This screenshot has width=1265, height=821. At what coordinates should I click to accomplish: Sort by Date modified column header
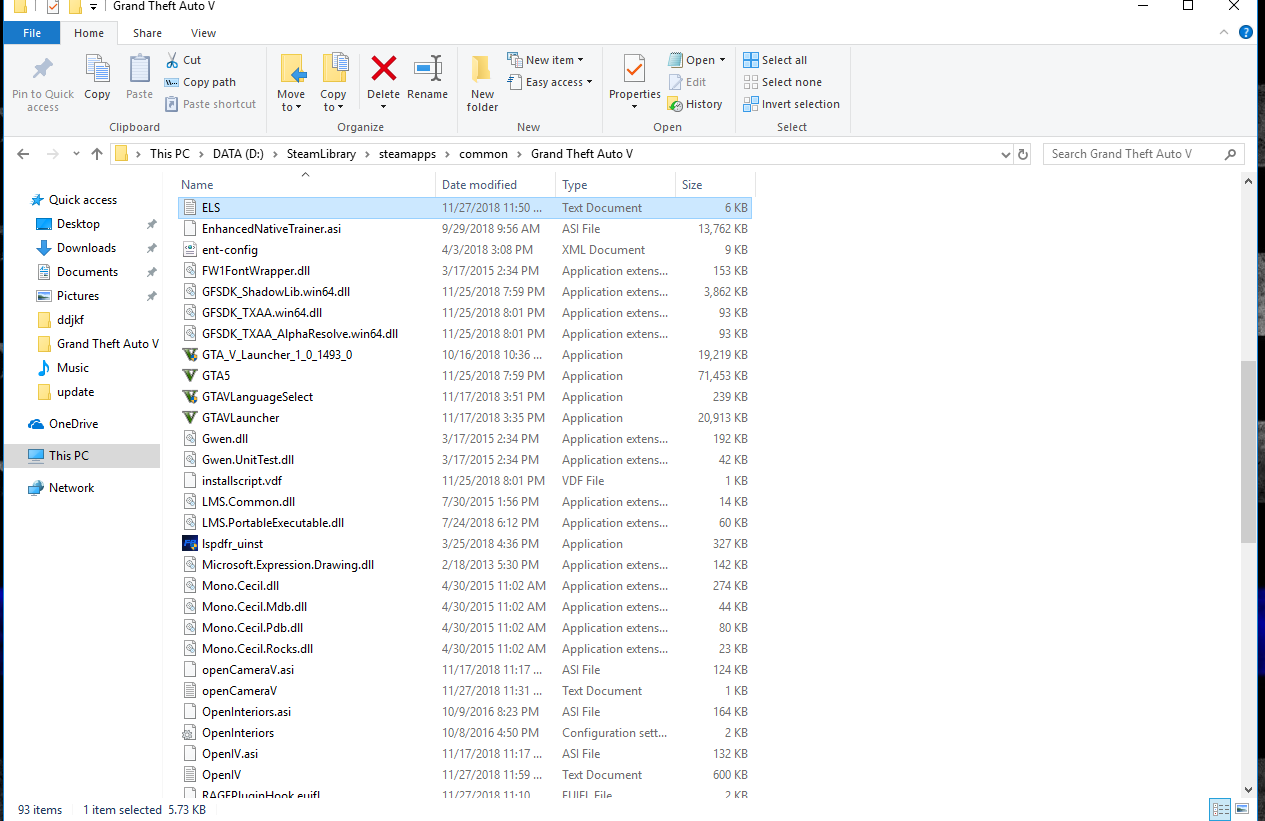coord(496,185)
